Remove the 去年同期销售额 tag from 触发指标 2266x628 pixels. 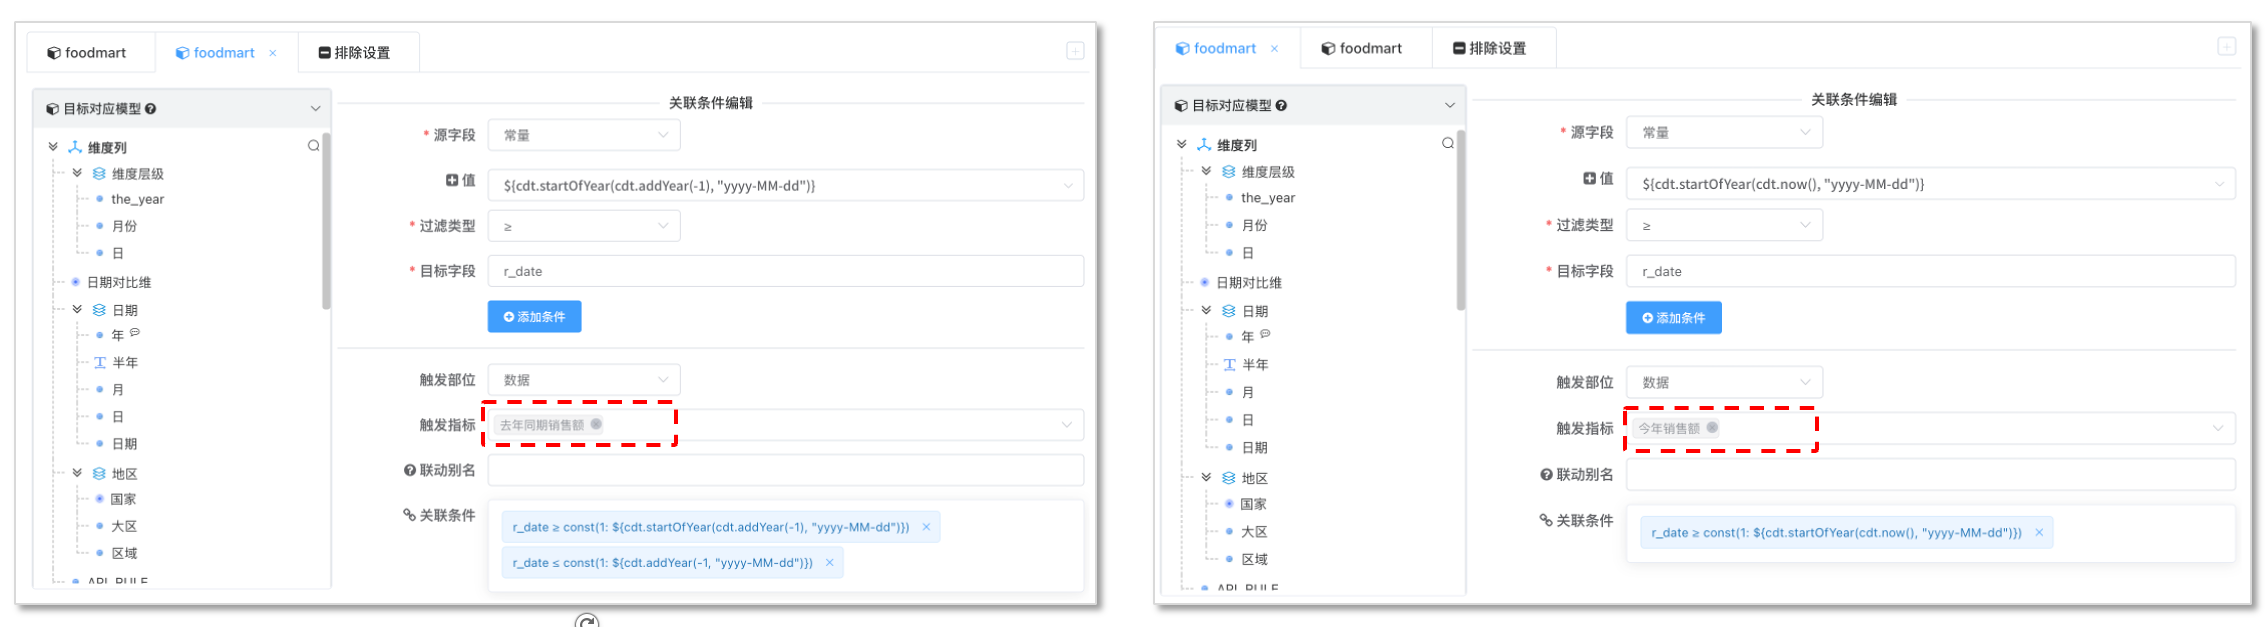(x=596, y=424)
